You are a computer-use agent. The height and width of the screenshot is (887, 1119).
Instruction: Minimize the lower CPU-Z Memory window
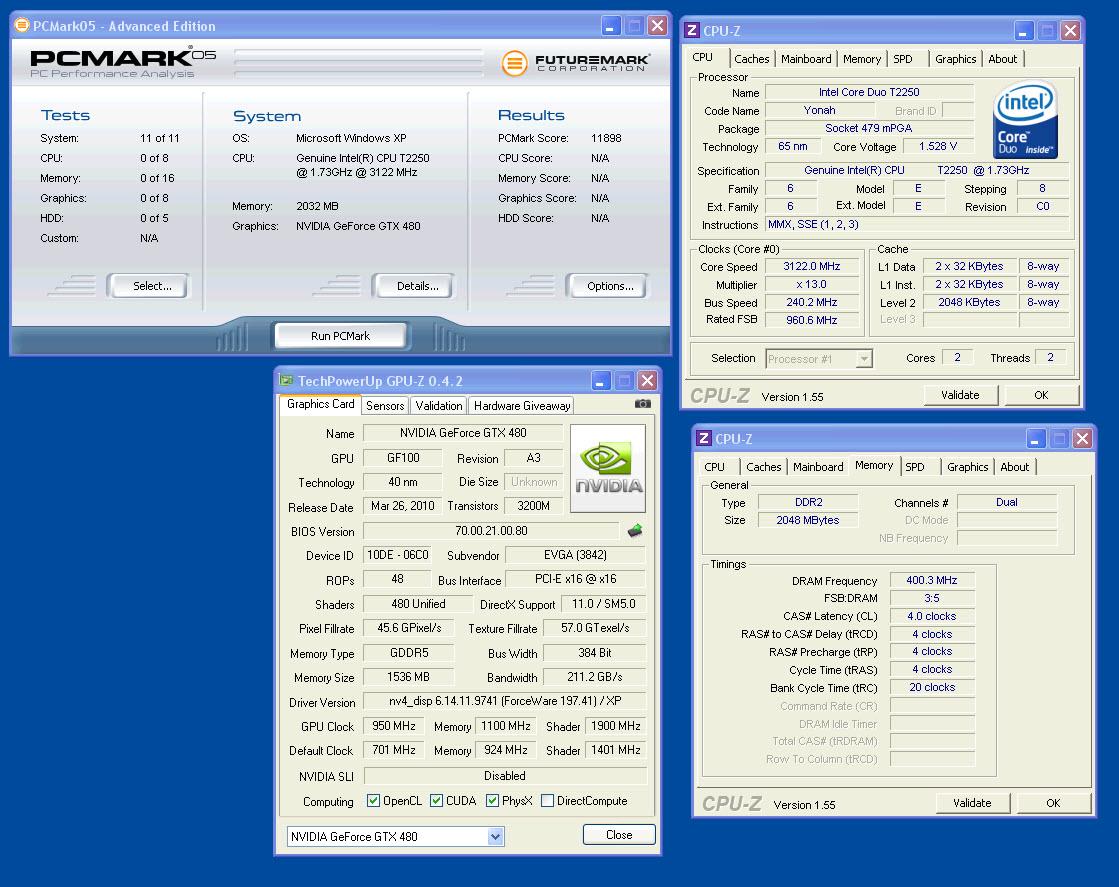click(x=1036, y=438)
